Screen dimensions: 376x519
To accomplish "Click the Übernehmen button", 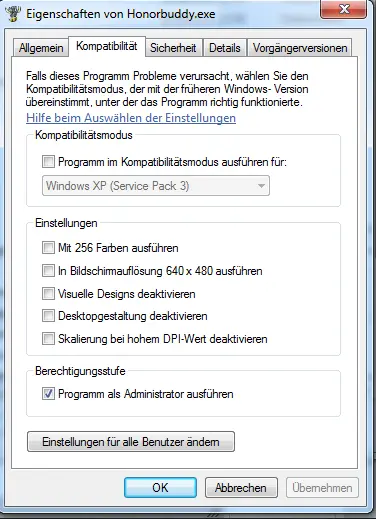I will [x=322, y=488].
